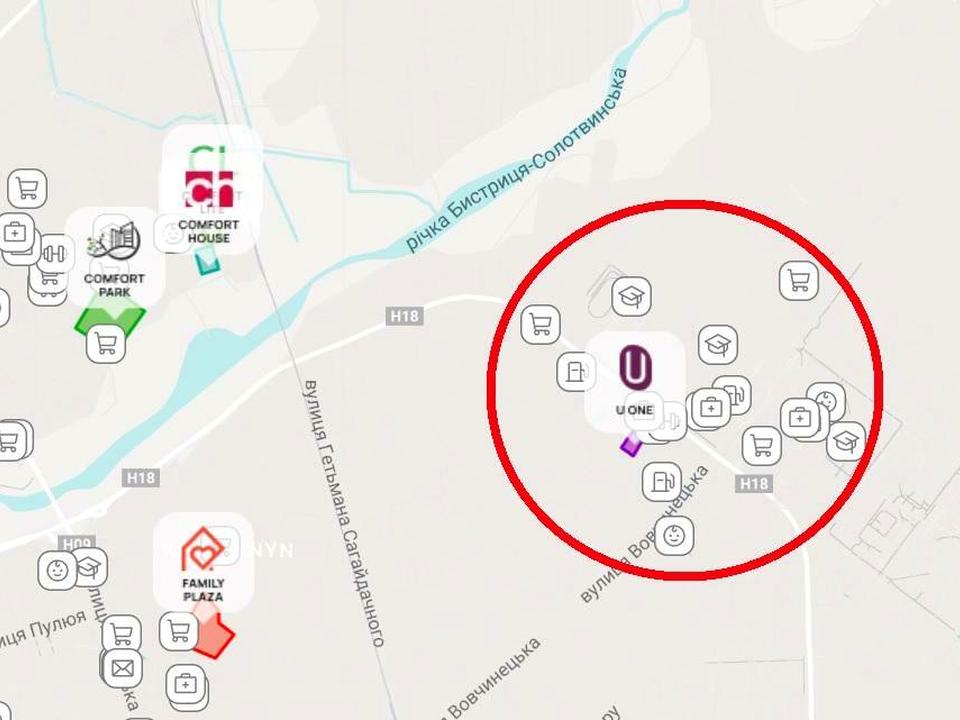This screenshot has width=960, height=720.
Task: Click the envelope post office icon
Action: [x=122, y=669]
